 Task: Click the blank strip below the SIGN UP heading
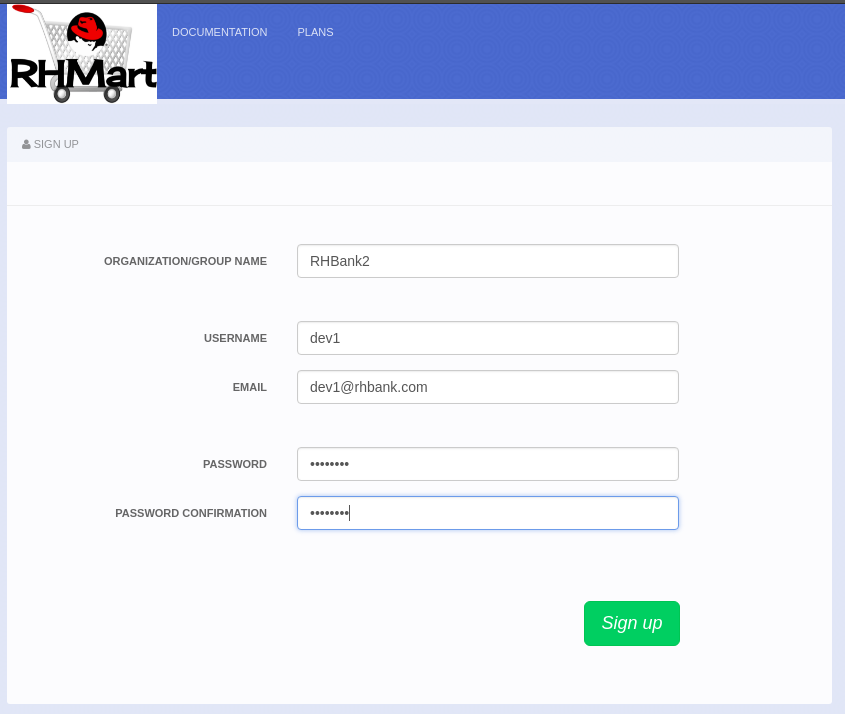[419, 184]
